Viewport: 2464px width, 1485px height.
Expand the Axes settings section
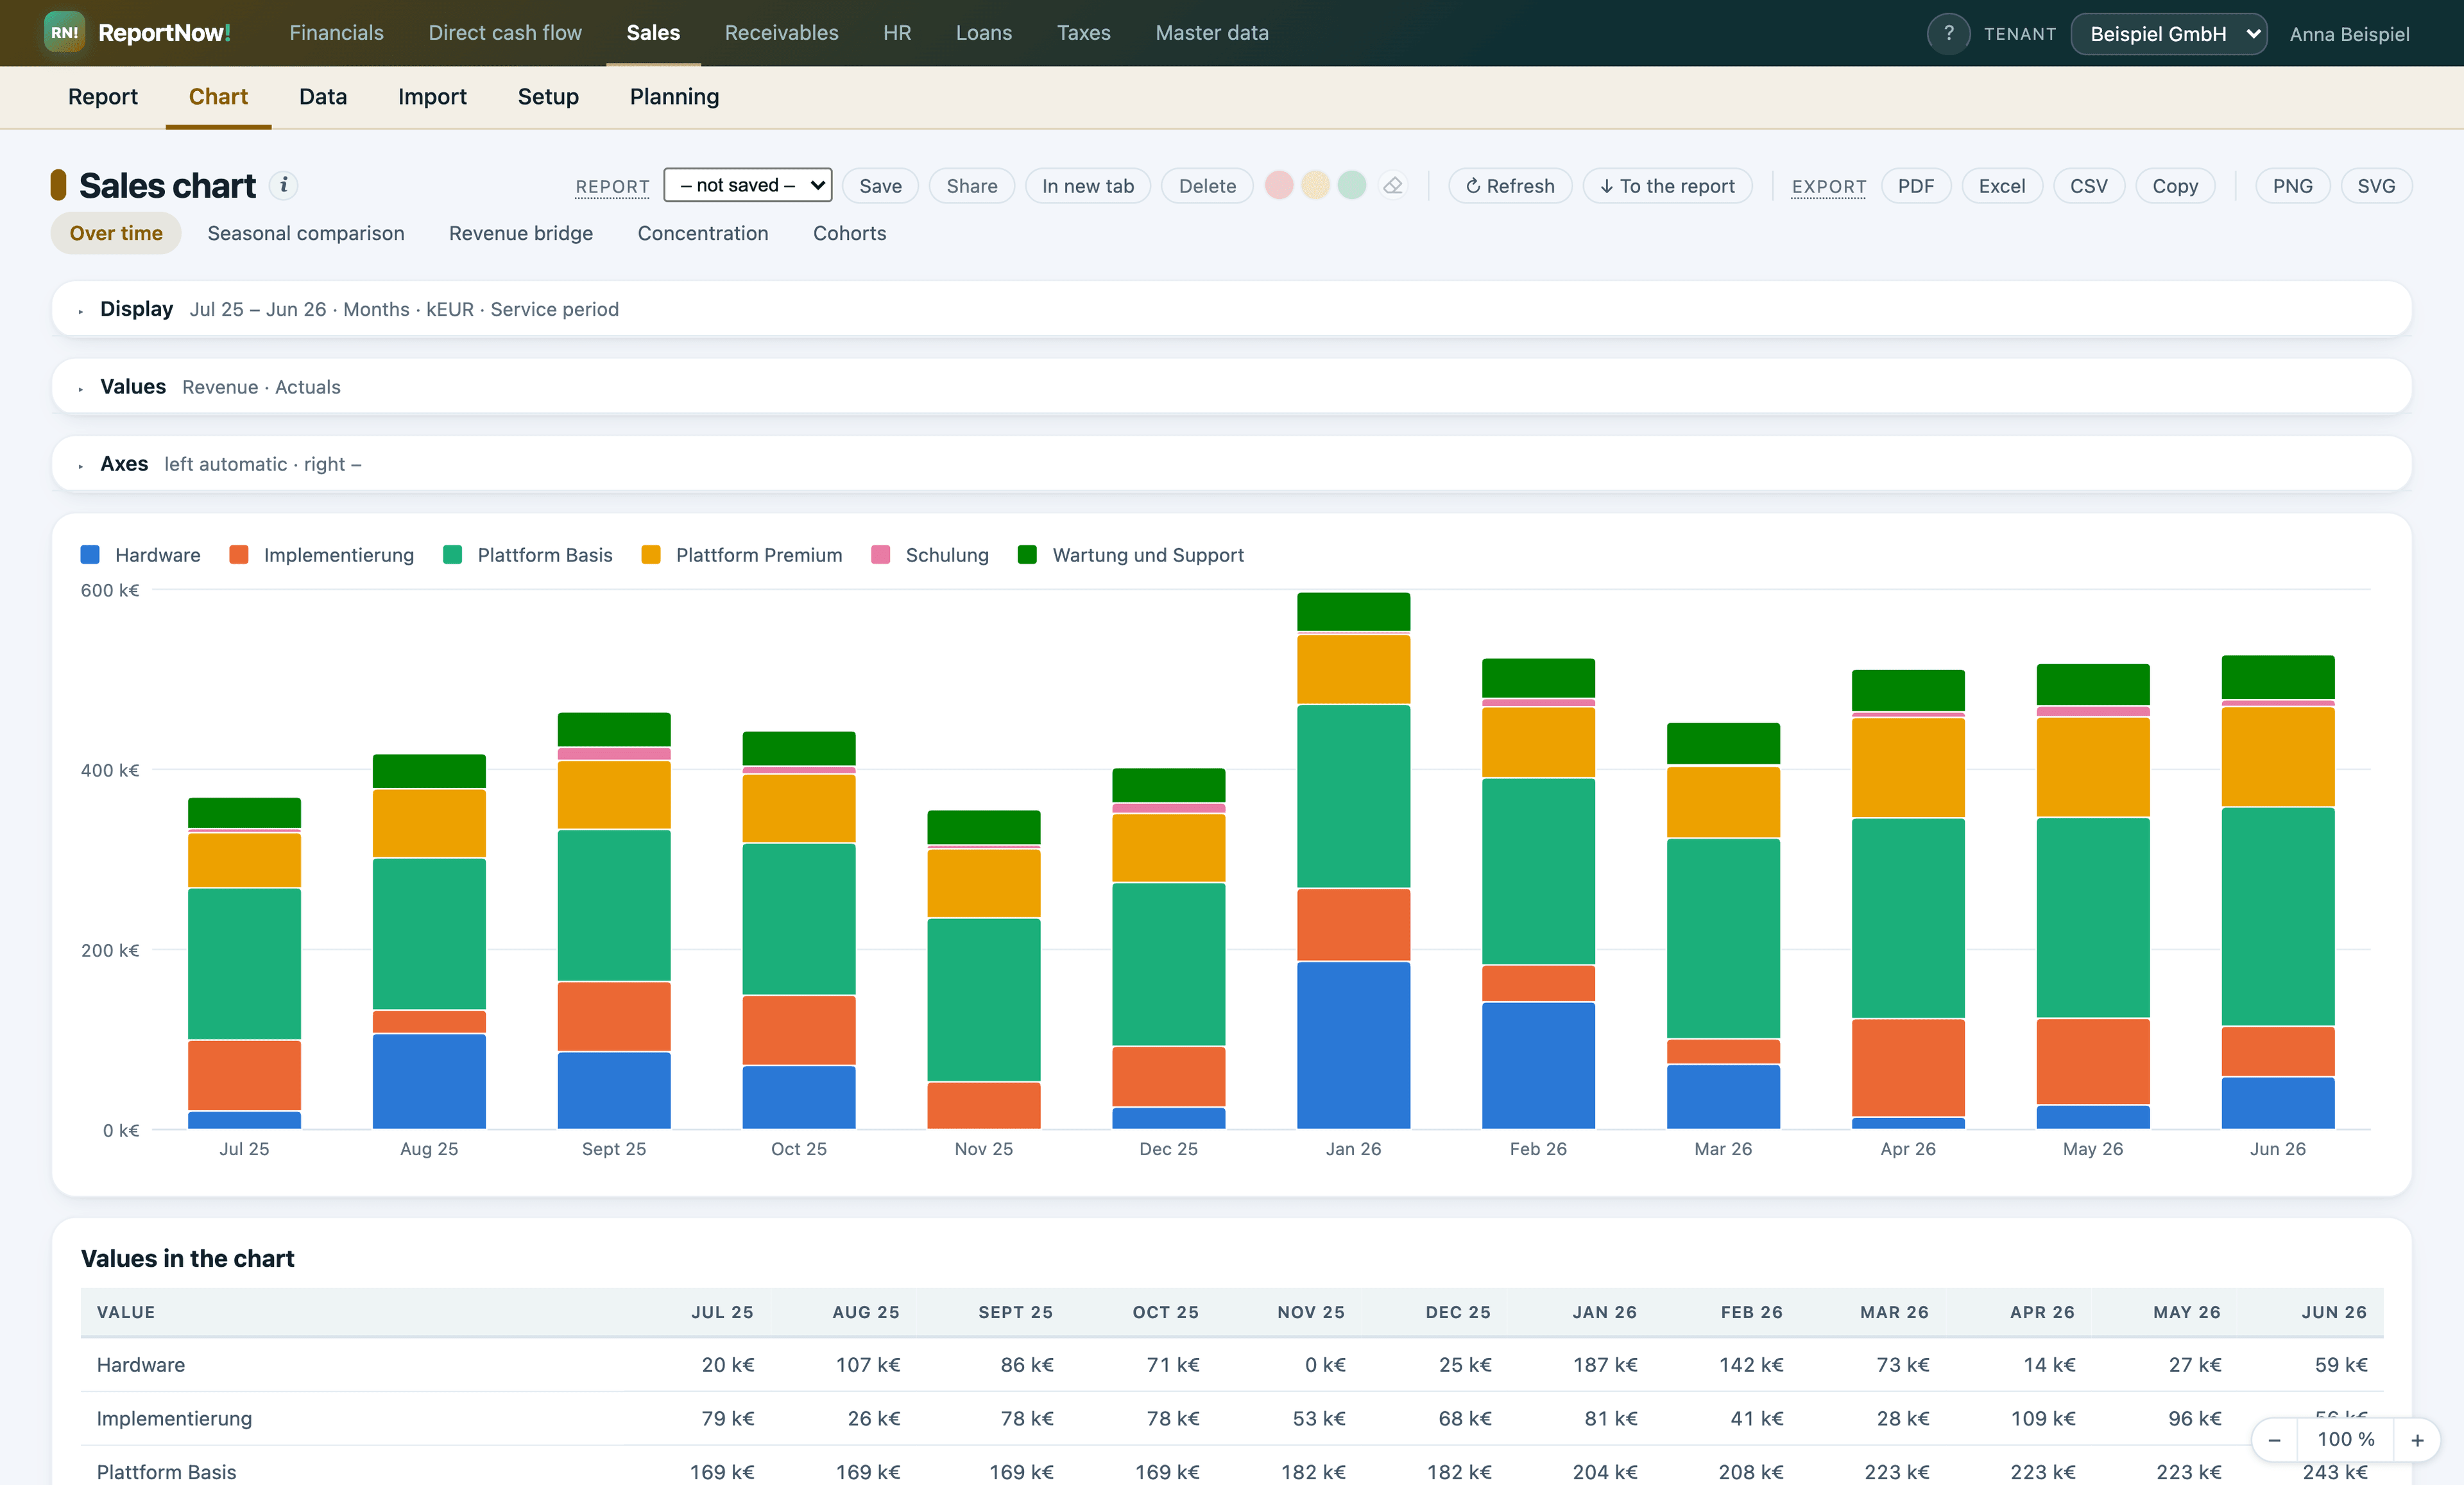[1231, 464]
